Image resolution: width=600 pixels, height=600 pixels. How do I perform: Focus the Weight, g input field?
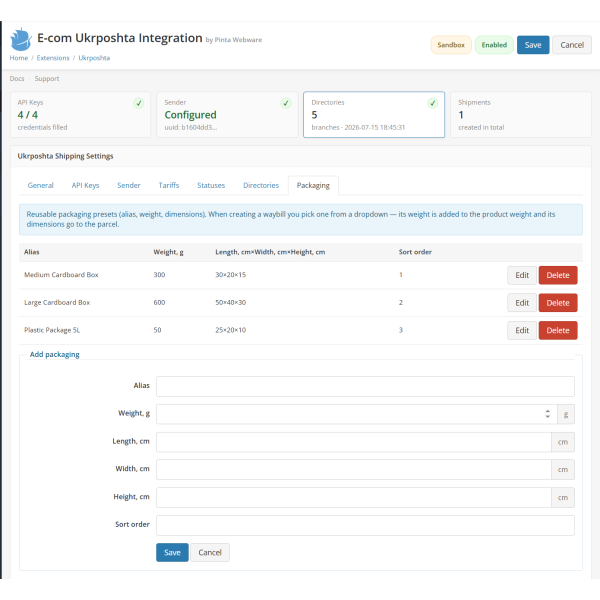click(x=357, y=414)
